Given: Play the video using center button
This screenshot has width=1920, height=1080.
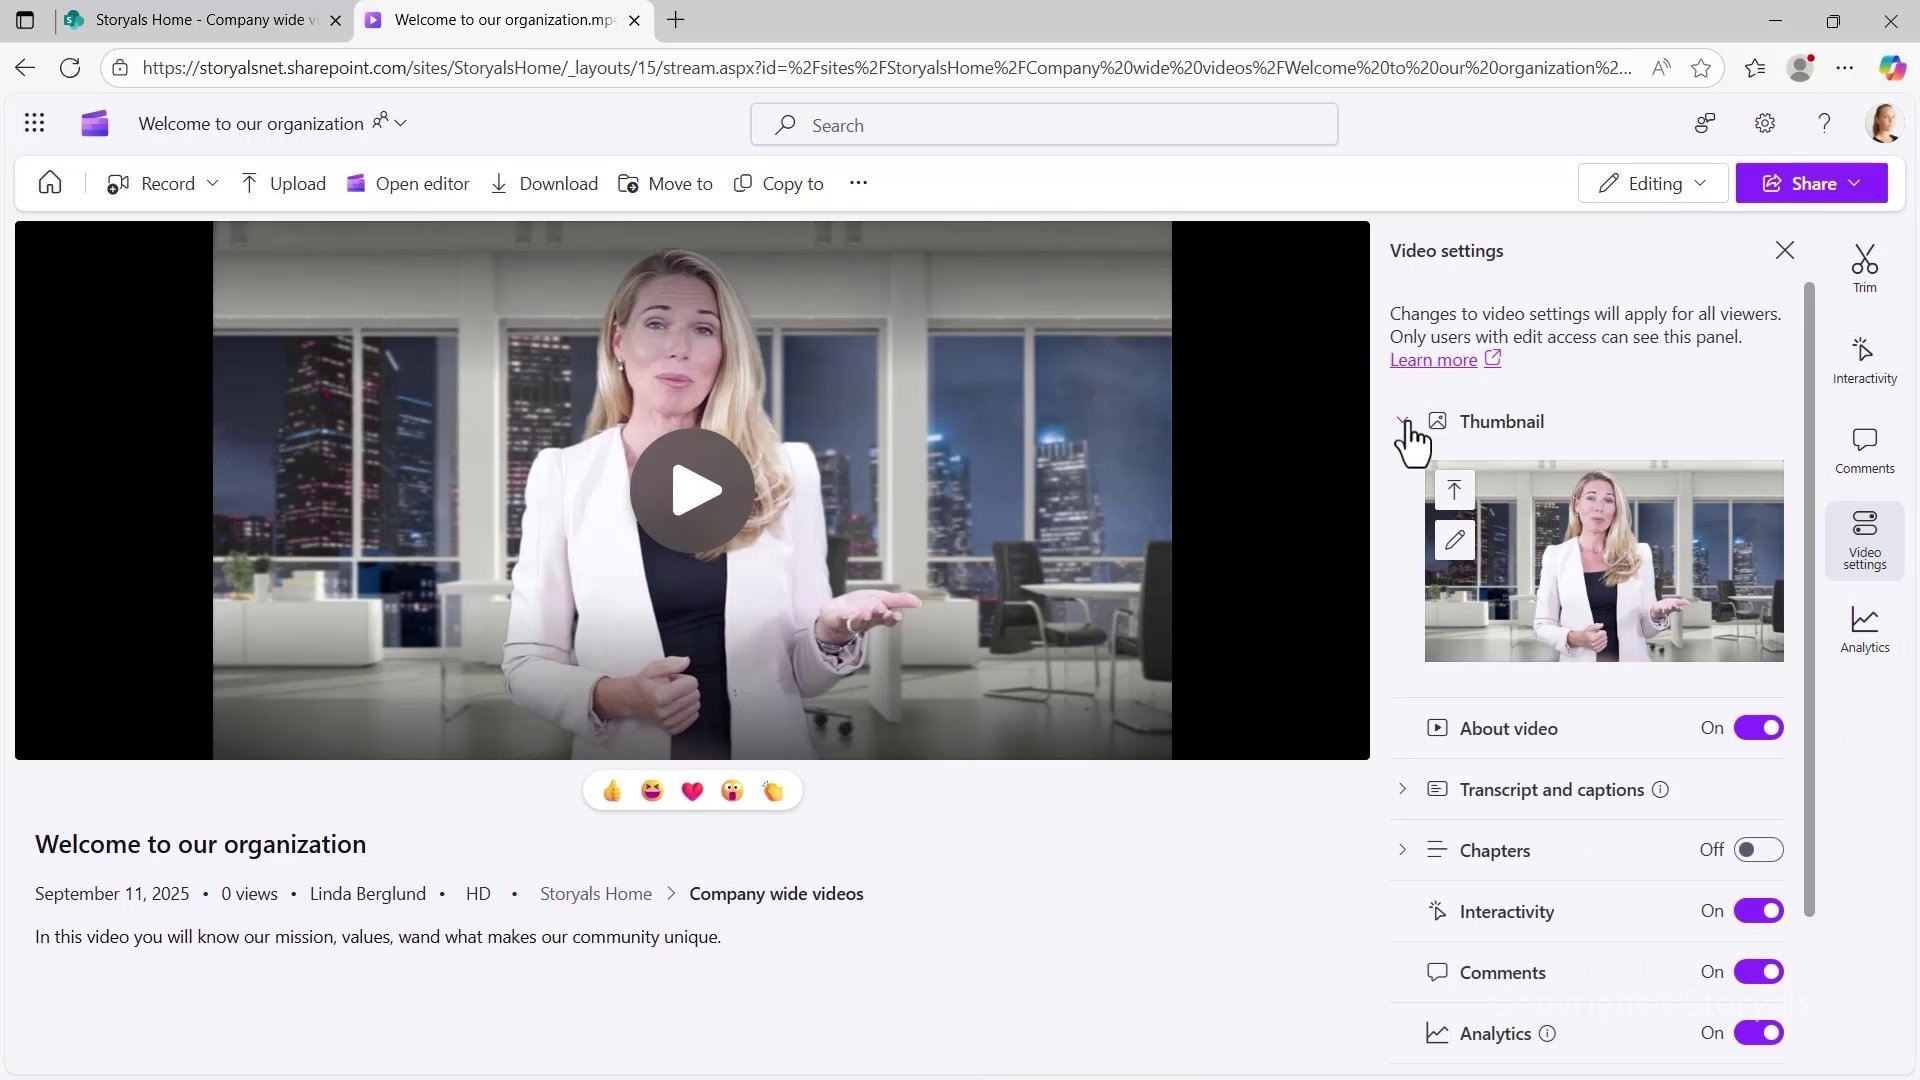Looking at the screenshot, I should tap(692, 490).
